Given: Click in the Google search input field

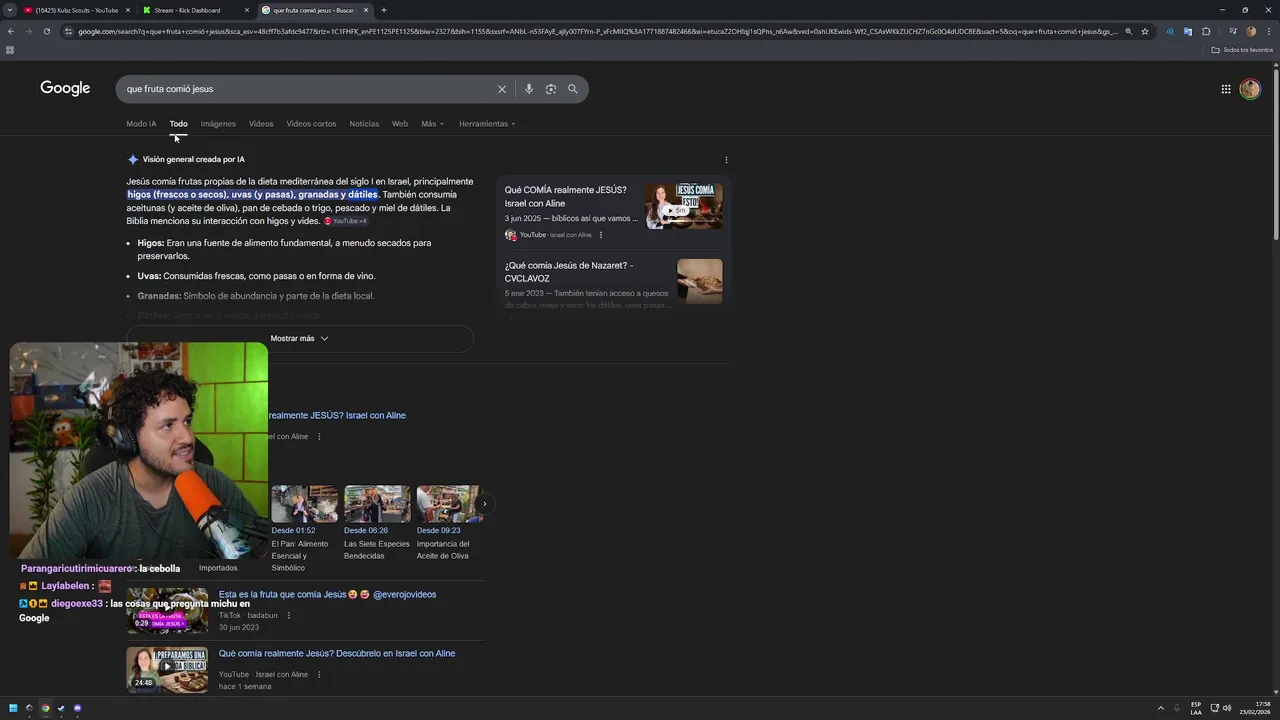Looking at the screenshot, I should 310,89.
